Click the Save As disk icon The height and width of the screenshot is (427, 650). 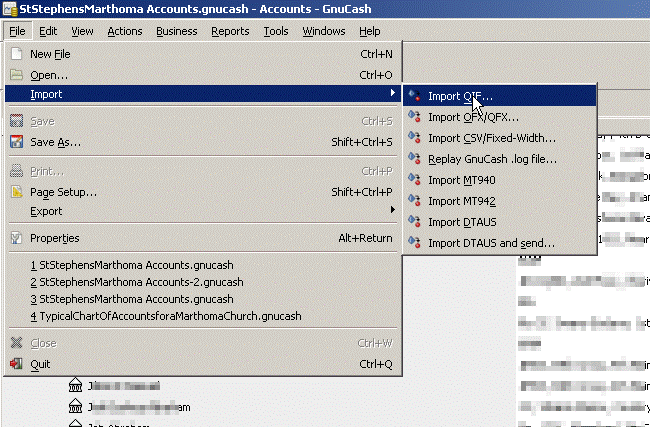[16, 142]
